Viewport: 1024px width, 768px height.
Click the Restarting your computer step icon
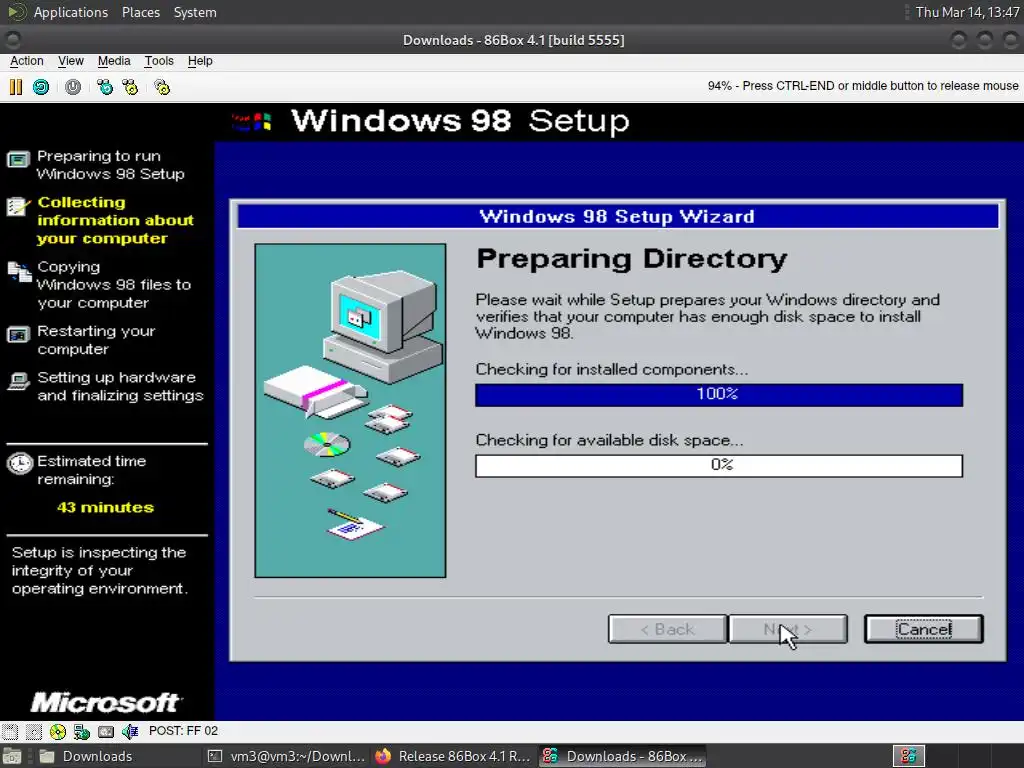(18, 335)
